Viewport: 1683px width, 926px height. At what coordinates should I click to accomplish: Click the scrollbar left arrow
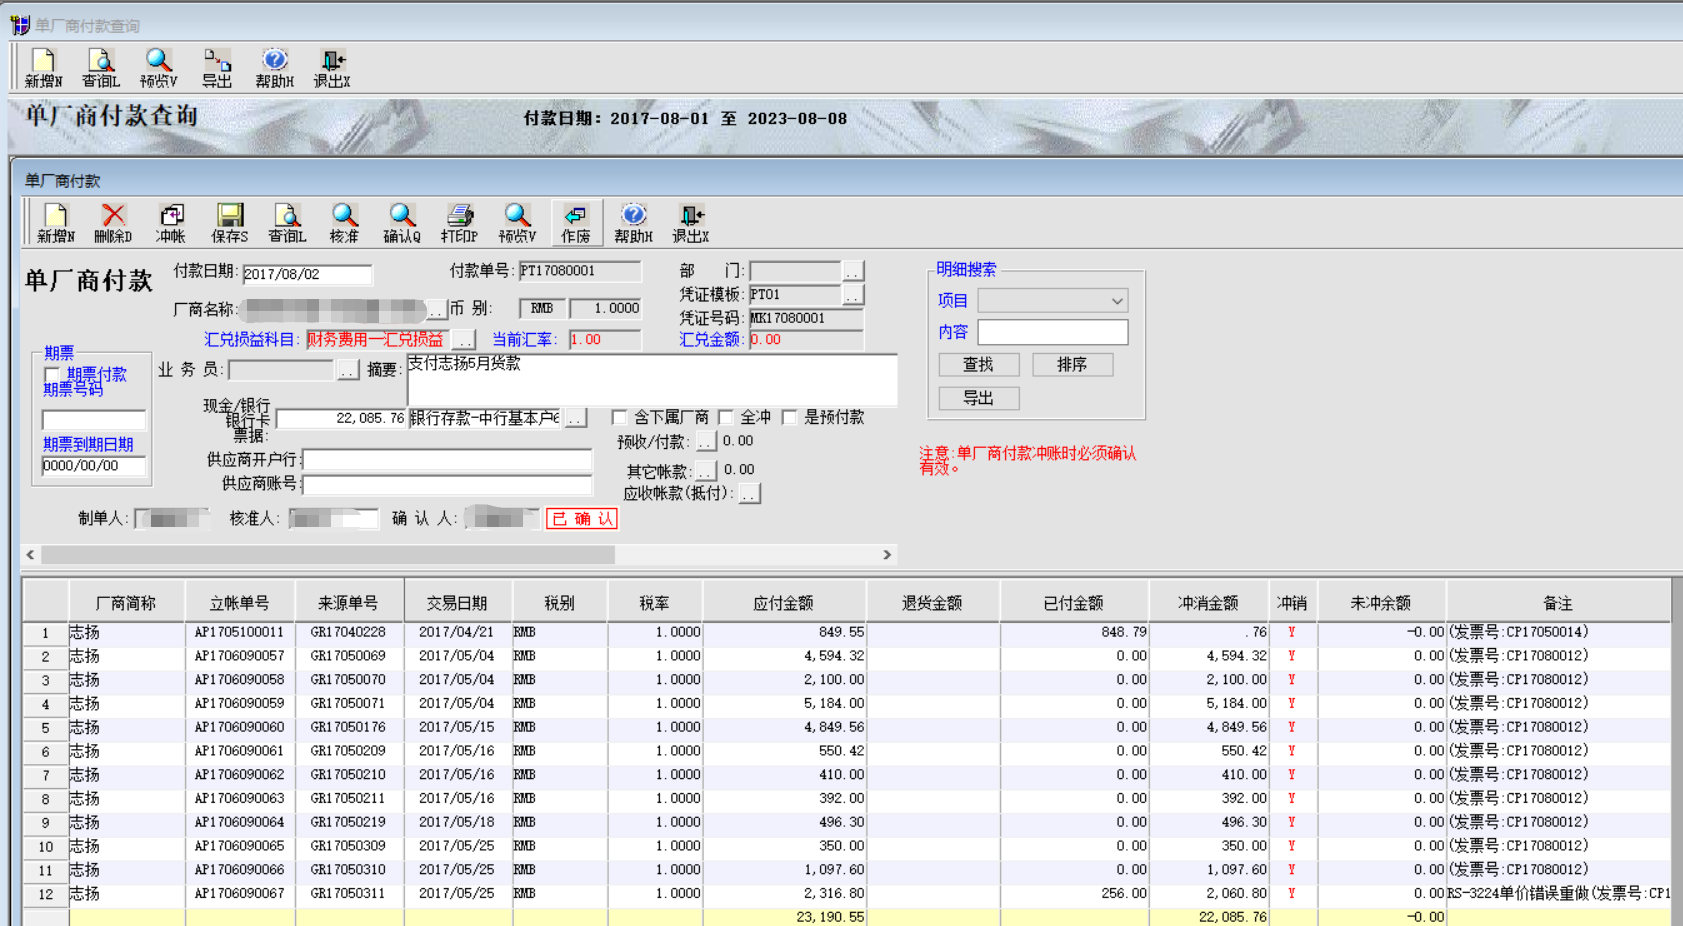[x=31, y=555]
